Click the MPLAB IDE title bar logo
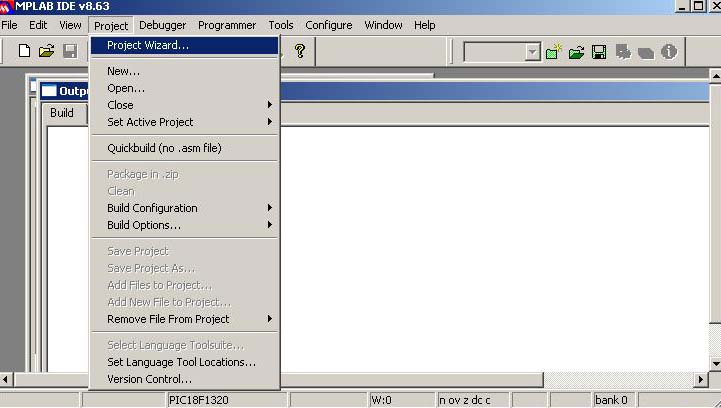721x408 pixels. pyautogui.click(x=7, y=7)
